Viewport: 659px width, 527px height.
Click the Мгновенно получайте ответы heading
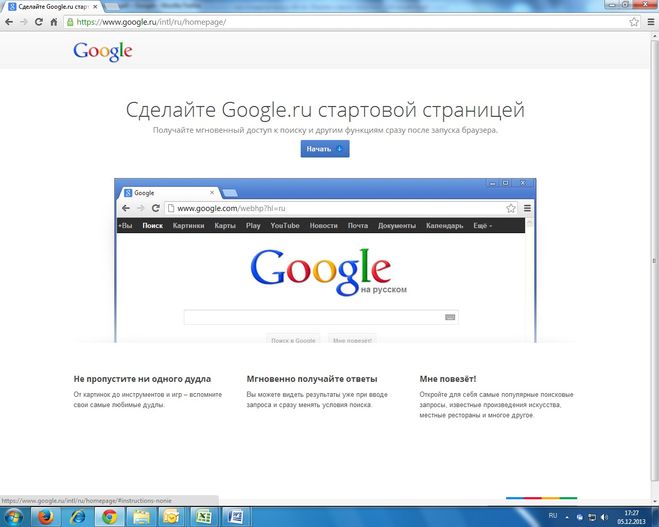312,379
